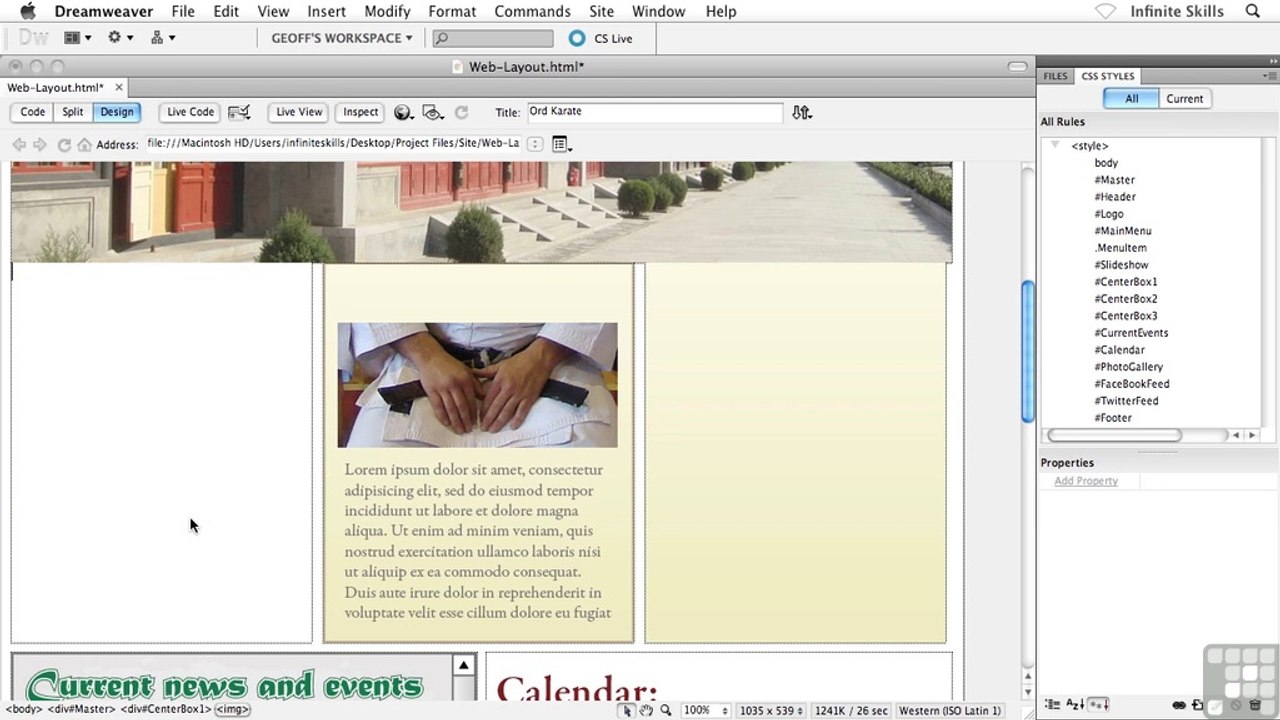1280x720 pixels.
Task: Click the karate belt image
Action: 477,385
